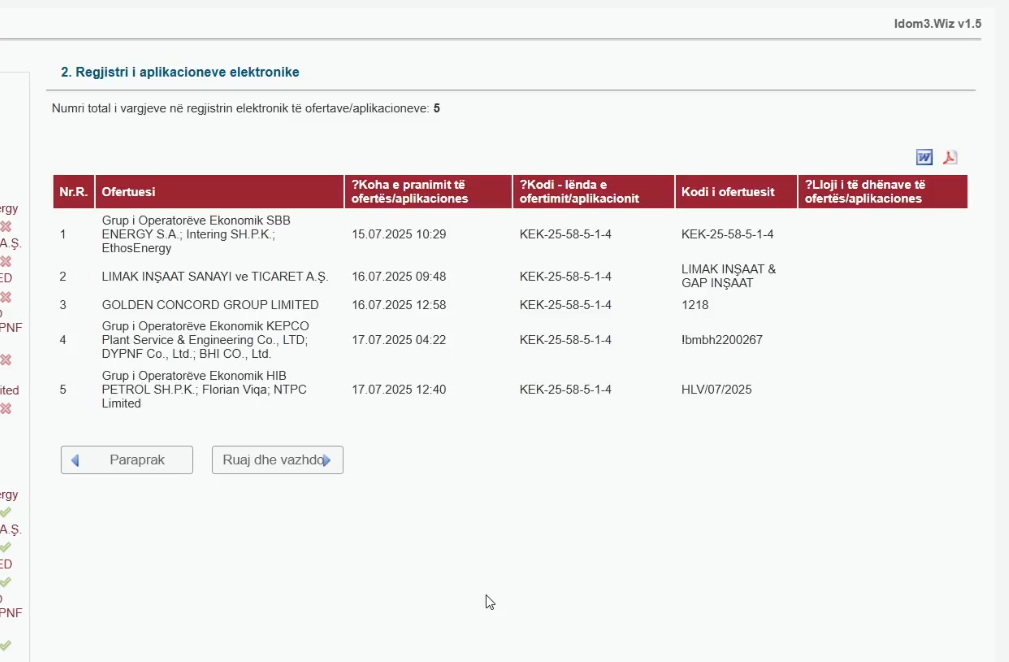Click the "Koha e pranimit" column header
Viewport: 1009px width, 662px height.
(x=410, y=192)
